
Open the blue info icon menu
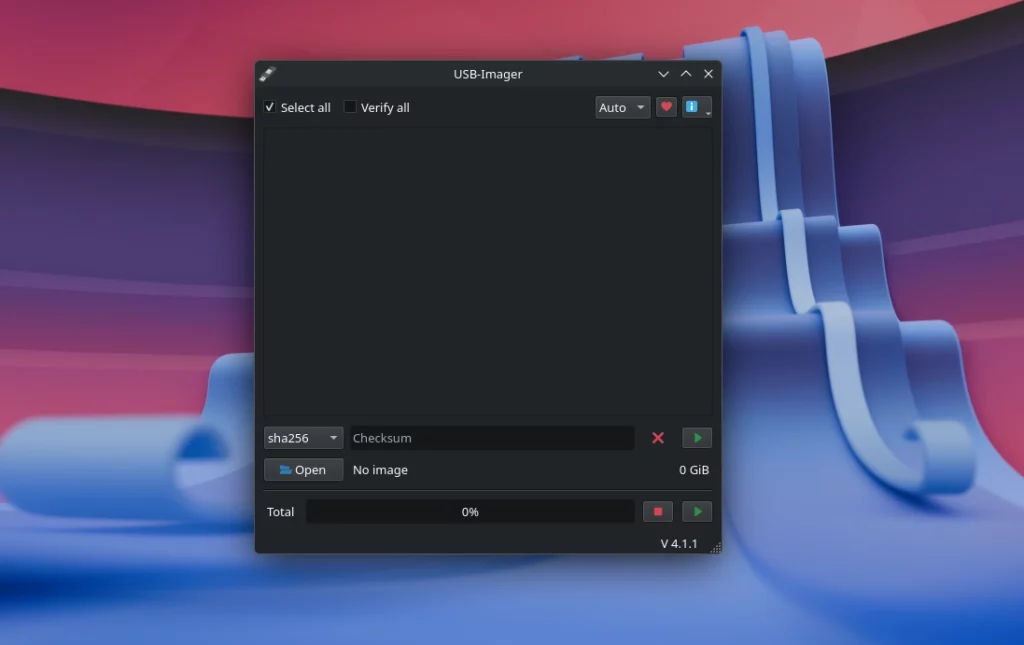tap(696, 107)
